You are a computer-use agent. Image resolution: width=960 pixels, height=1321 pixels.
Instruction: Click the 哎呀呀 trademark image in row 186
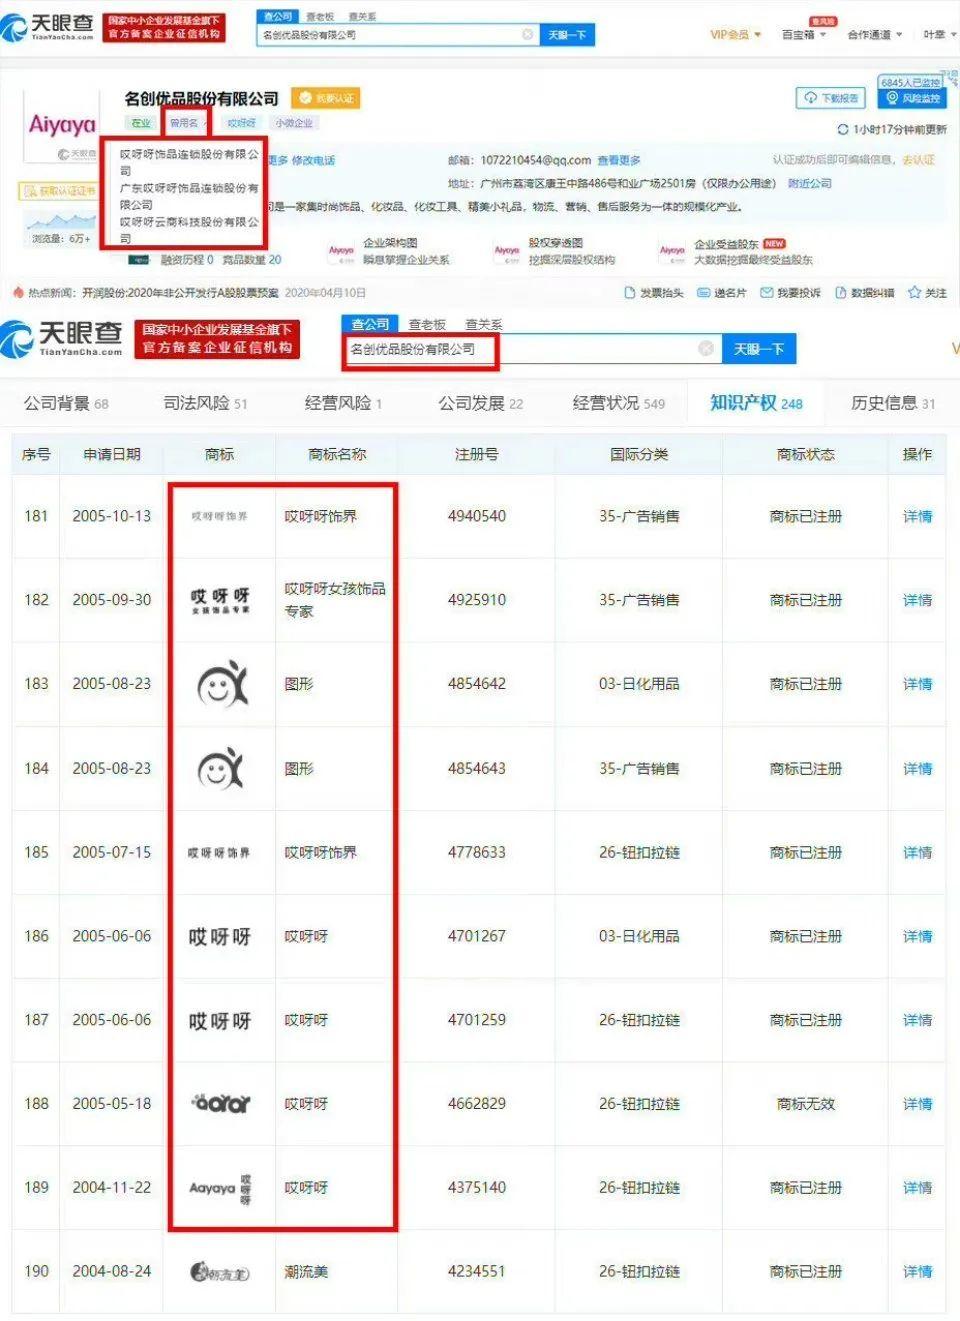[x=220, y=937]
